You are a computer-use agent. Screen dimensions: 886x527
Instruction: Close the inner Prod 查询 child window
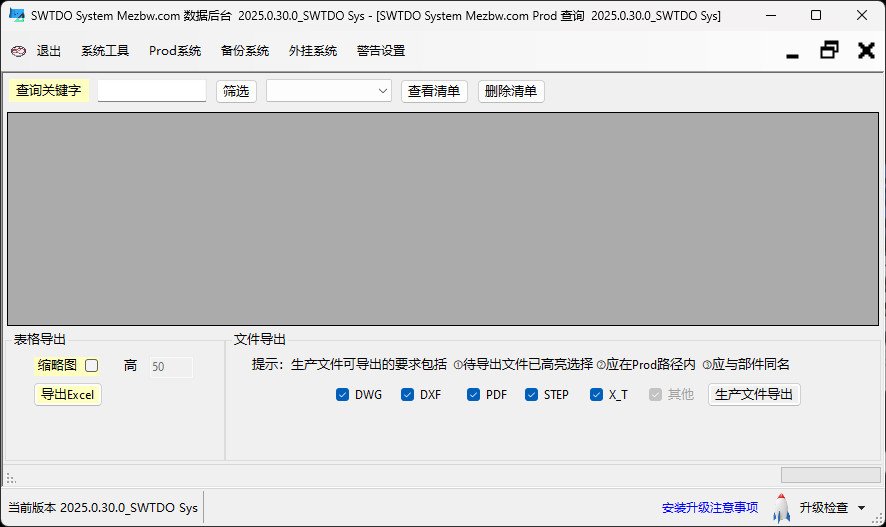(x=866, y=50)
